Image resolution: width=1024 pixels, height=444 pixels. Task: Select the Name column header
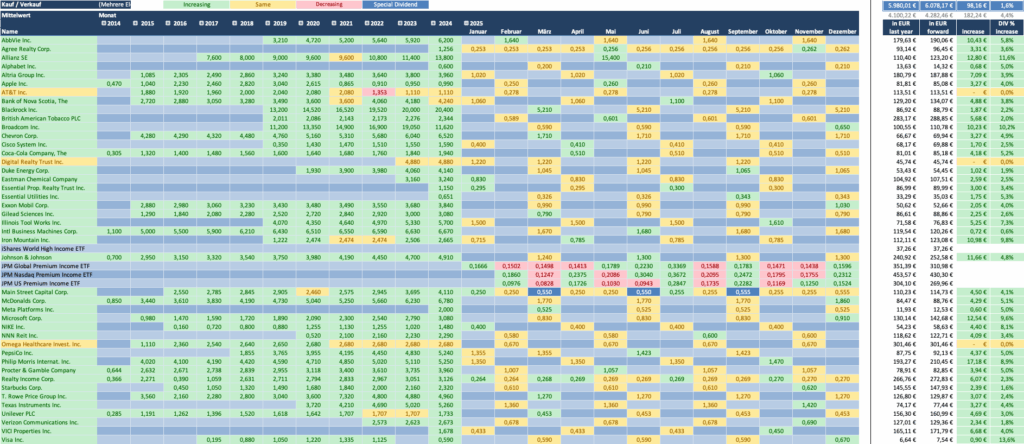10,31
